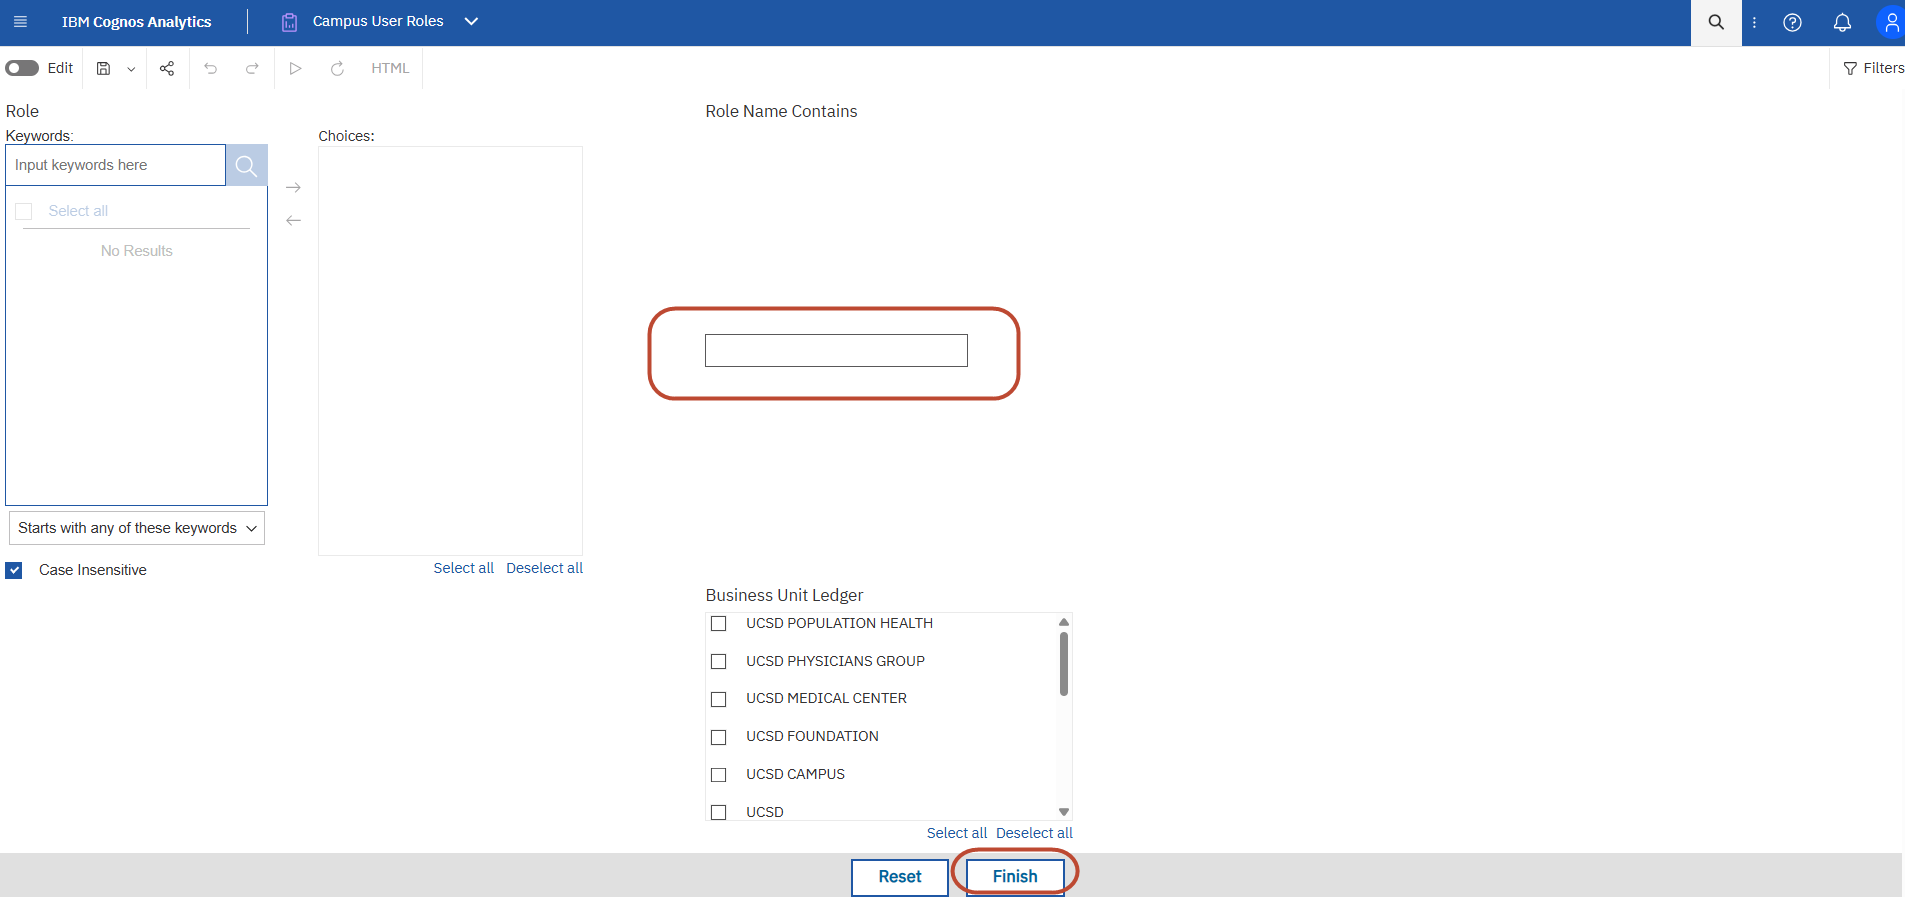The width and height of the screenshot is (1905, 897).
Task: Click the Reset button
Action: point(899,876)
